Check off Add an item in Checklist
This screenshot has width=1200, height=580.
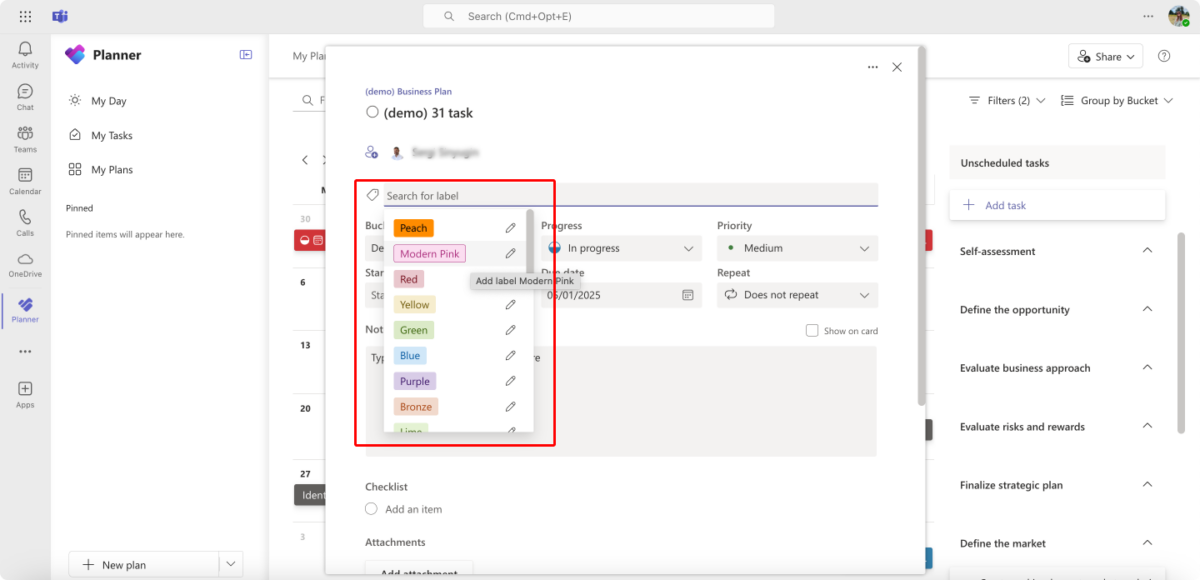point(371,508)
